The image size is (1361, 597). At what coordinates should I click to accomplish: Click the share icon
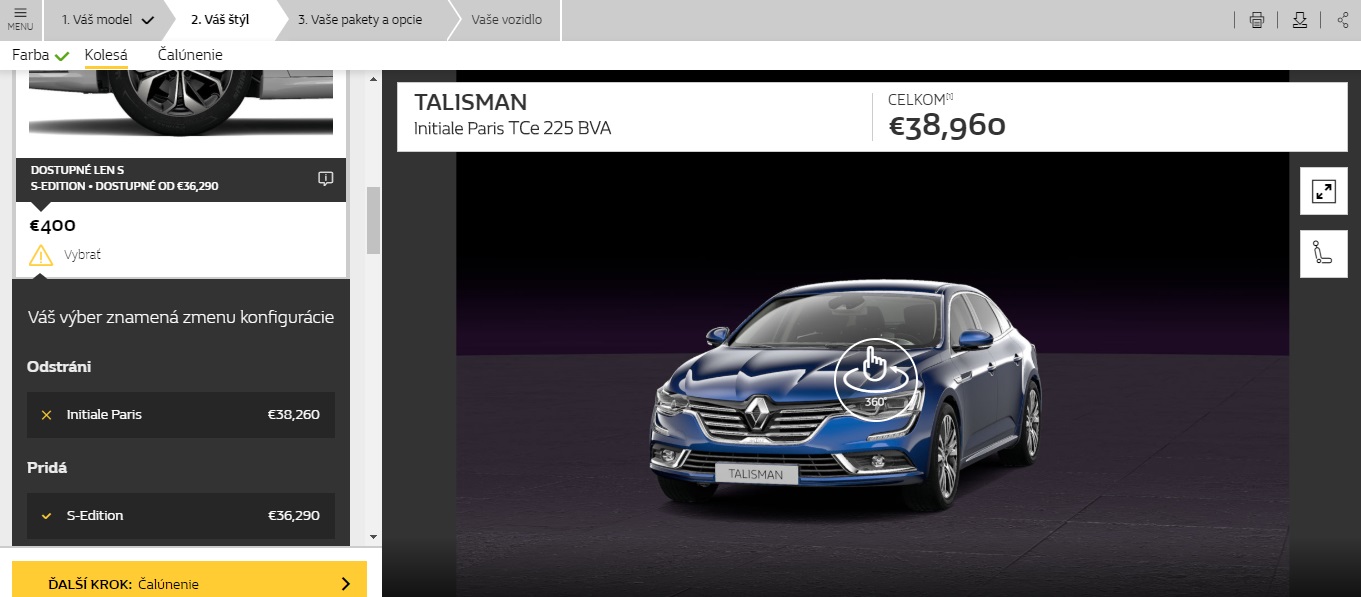[1342, 20]
